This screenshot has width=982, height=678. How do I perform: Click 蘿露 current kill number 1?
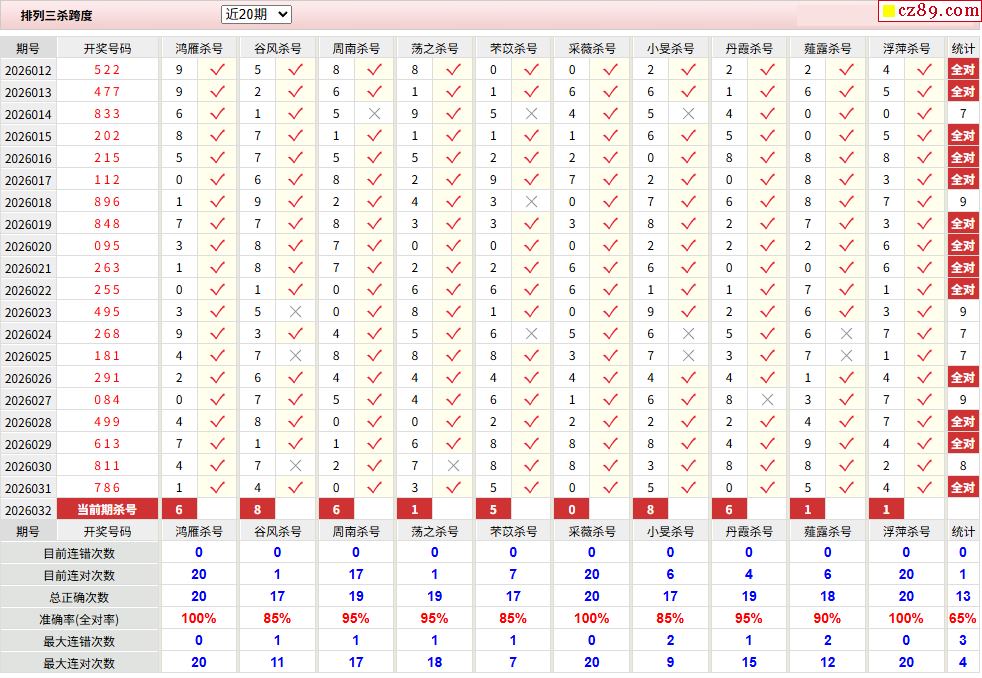(808, 510)
